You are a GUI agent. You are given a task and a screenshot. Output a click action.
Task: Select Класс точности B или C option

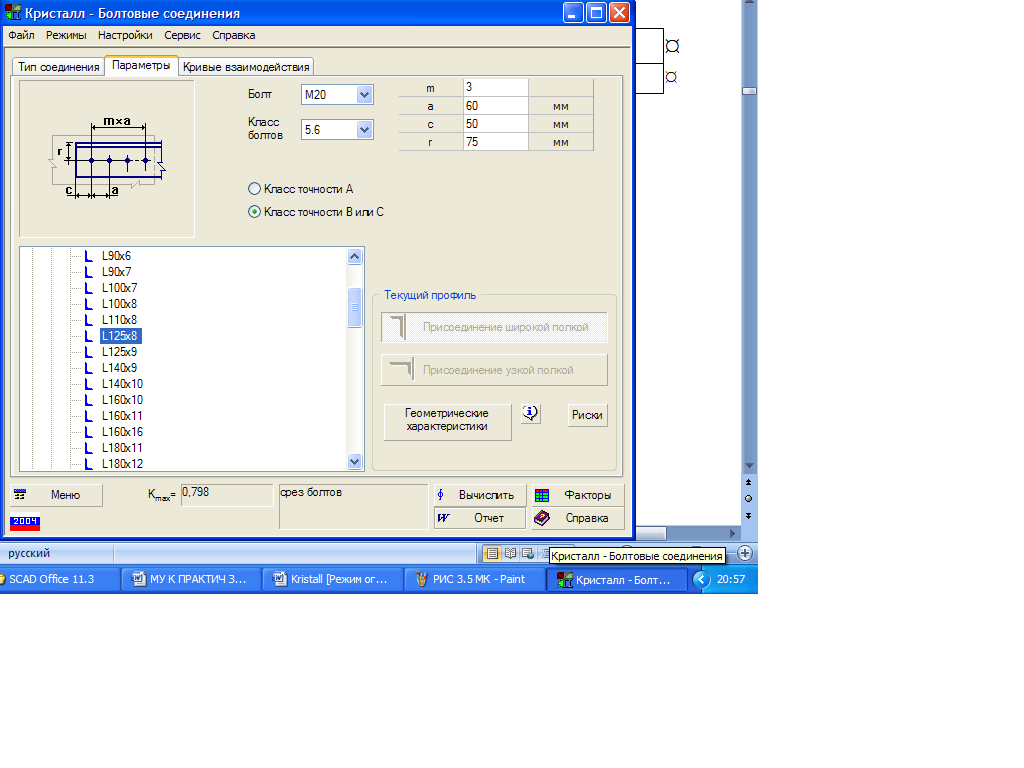click(x=255, y=212)
